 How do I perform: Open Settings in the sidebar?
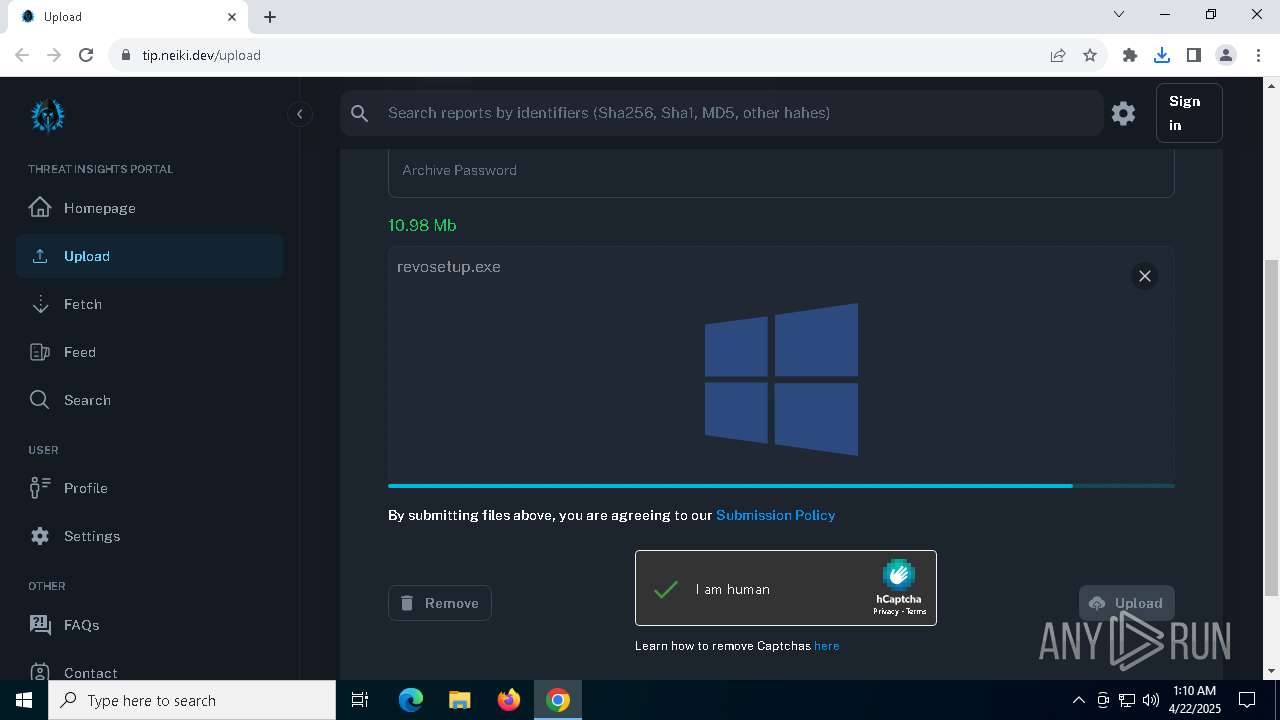point(150,536)
